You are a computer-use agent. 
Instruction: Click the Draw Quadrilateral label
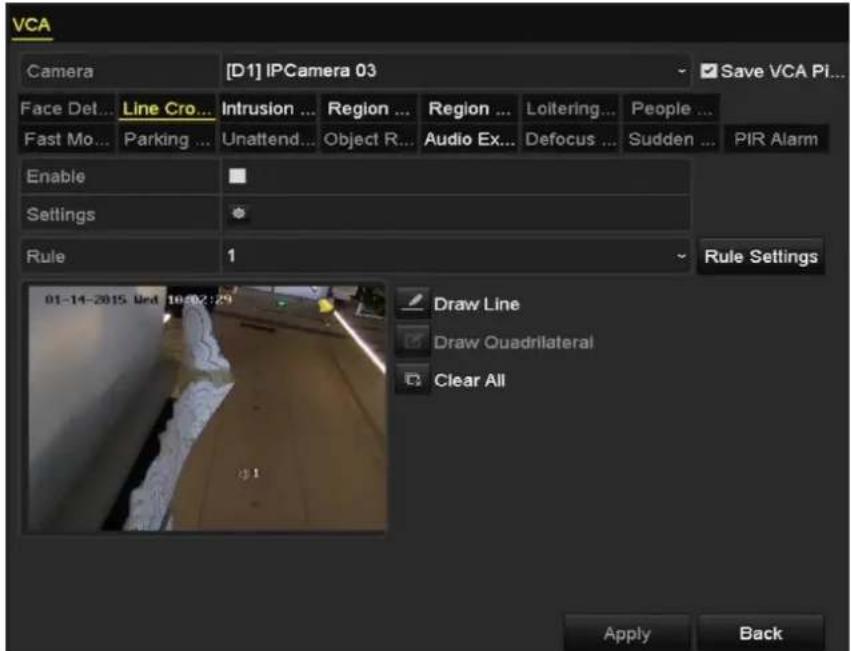(x=513, y=343)
